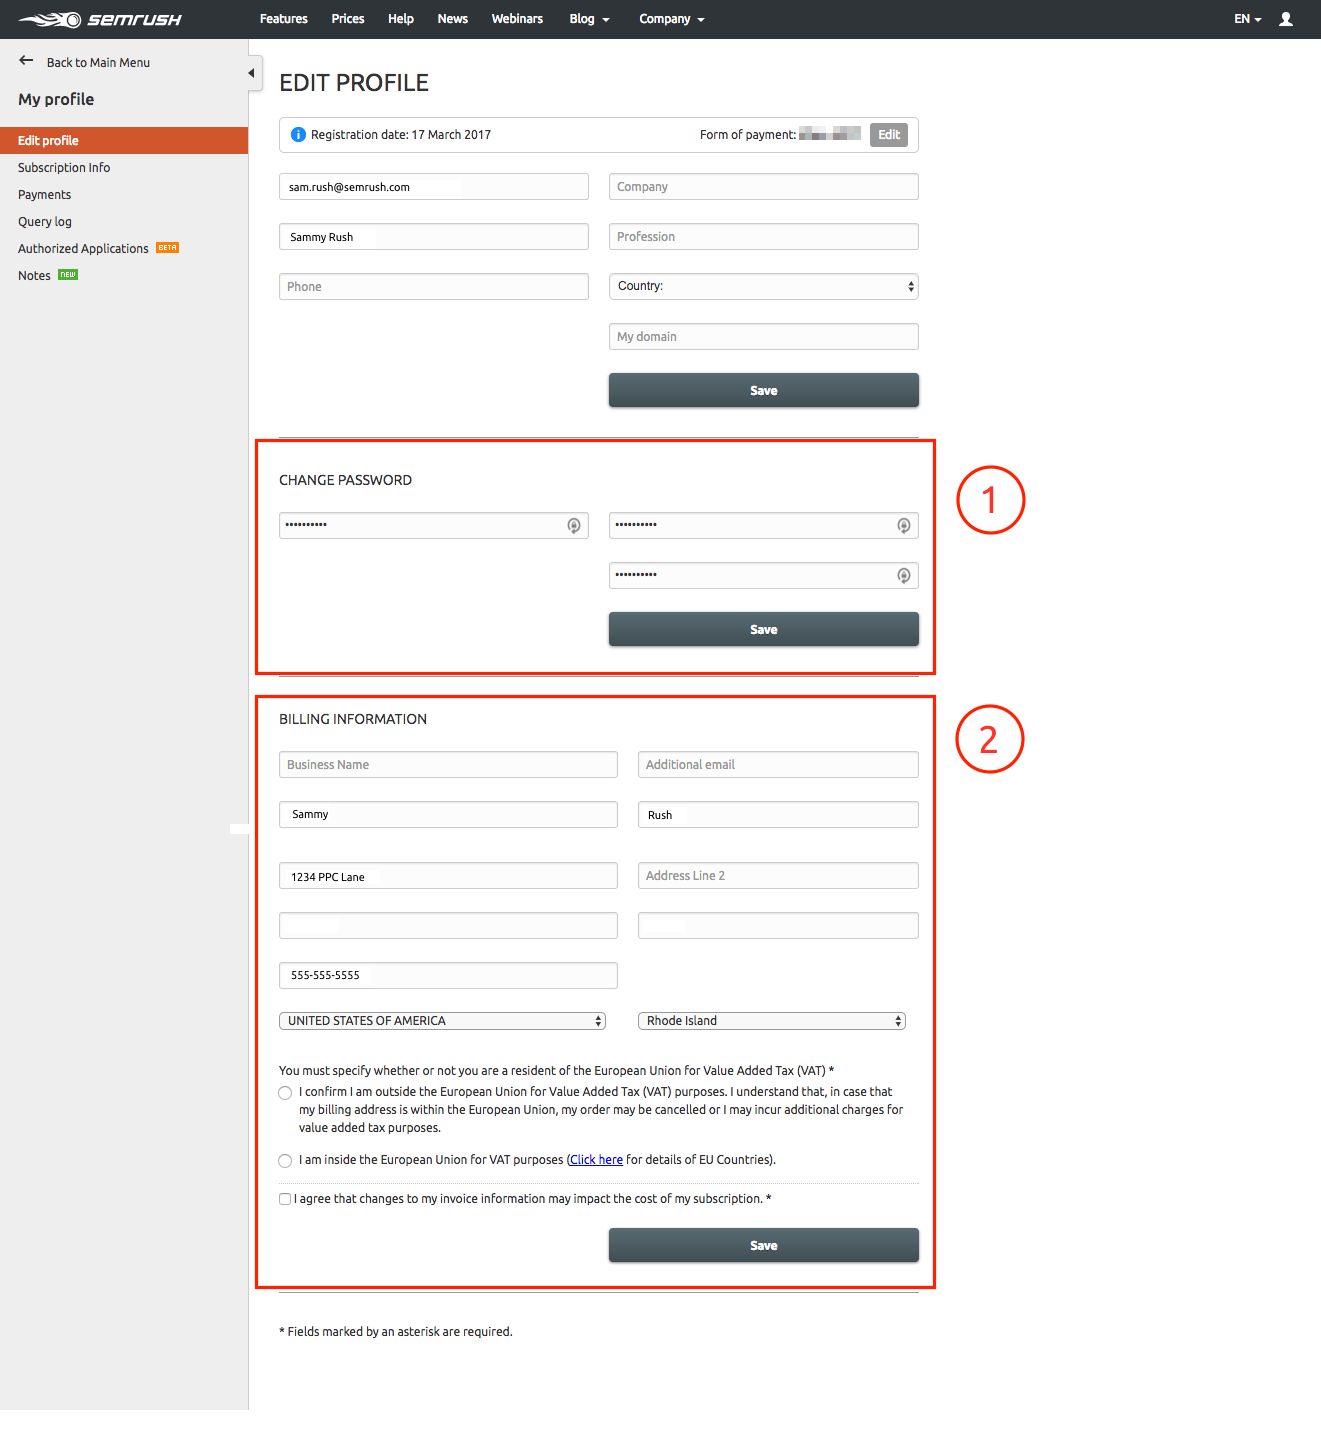Screen dimensions: 1321x1440
Task: Open Query log in sidebar
Action: point(45,222)
